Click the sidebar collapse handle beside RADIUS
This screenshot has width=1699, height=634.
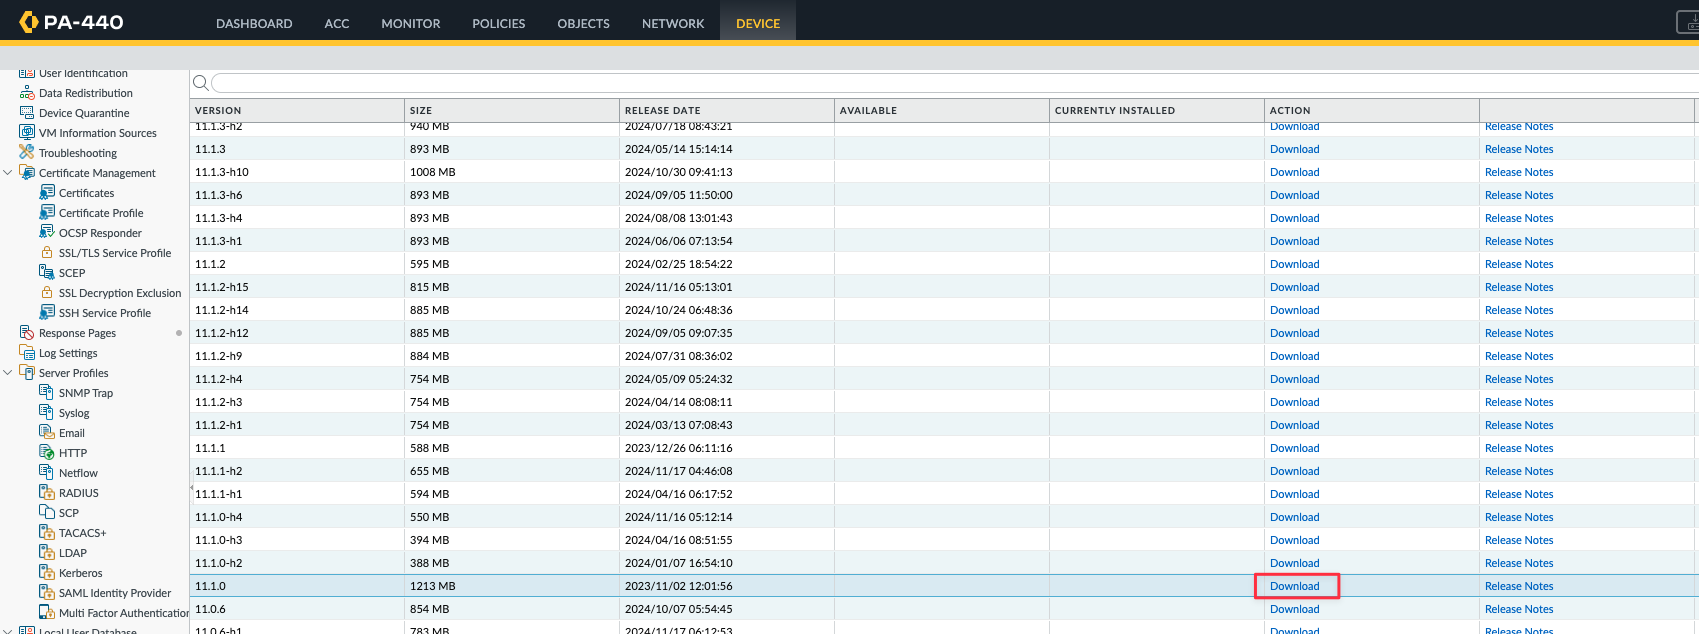pos(190,489)
